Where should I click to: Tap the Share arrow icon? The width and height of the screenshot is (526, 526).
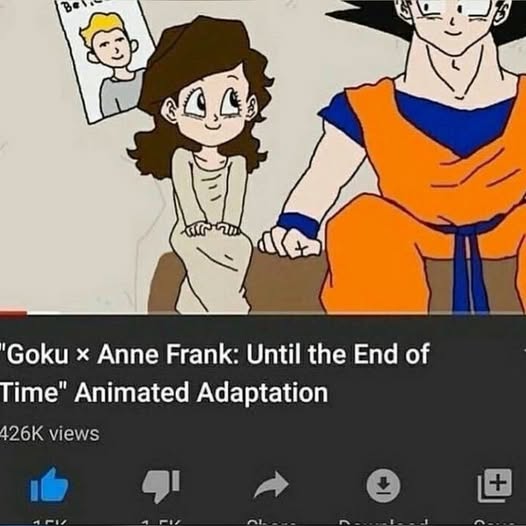[271, 485]
